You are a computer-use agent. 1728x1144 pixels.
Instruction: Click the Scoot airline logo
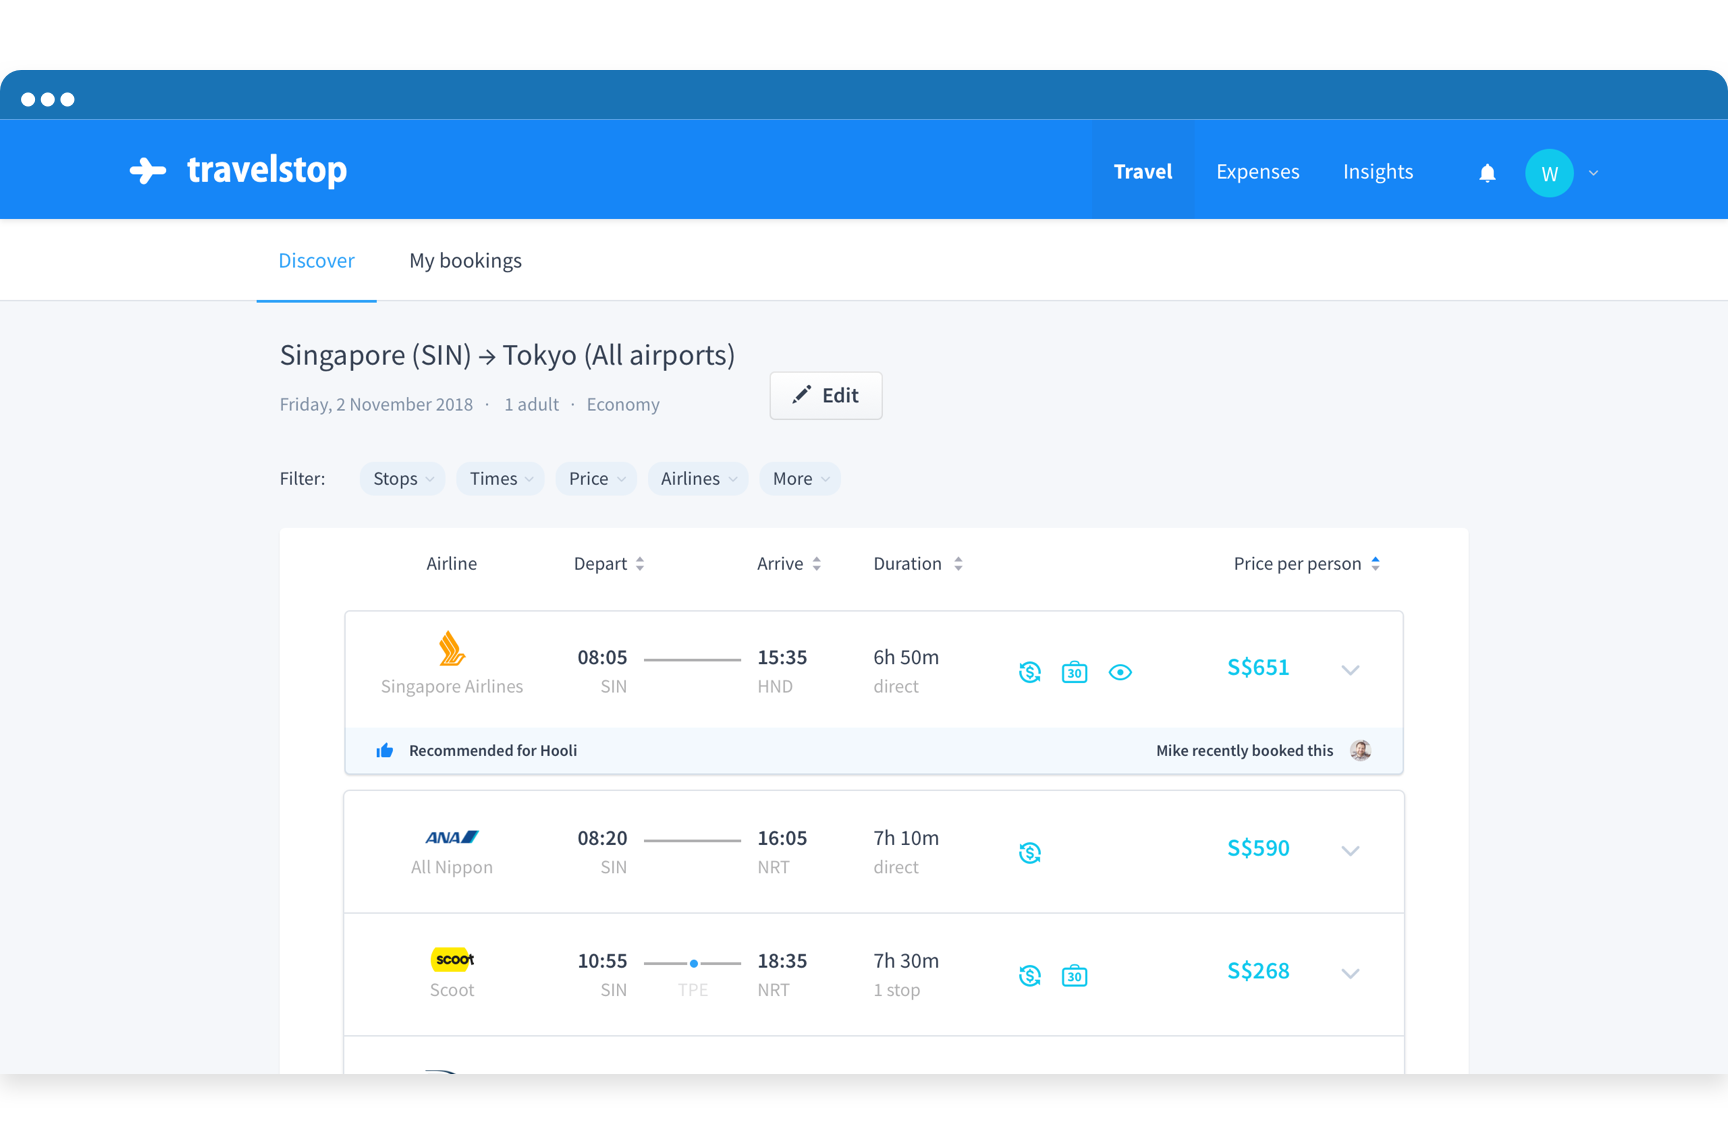pyautogui.click(x=452, y=959)
